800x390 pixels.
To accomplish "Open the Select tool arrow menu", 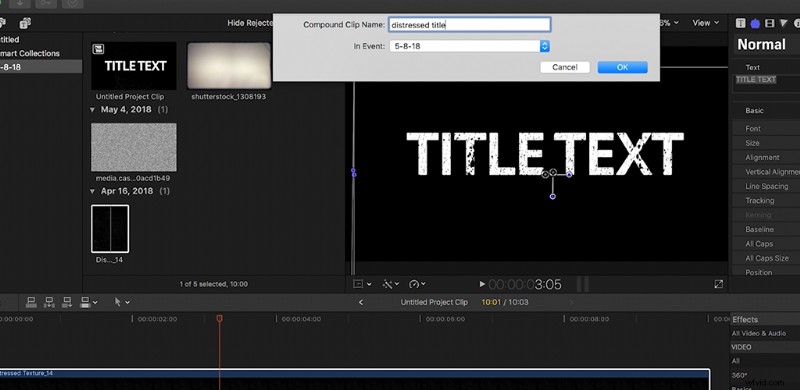I will pos(121,302).
